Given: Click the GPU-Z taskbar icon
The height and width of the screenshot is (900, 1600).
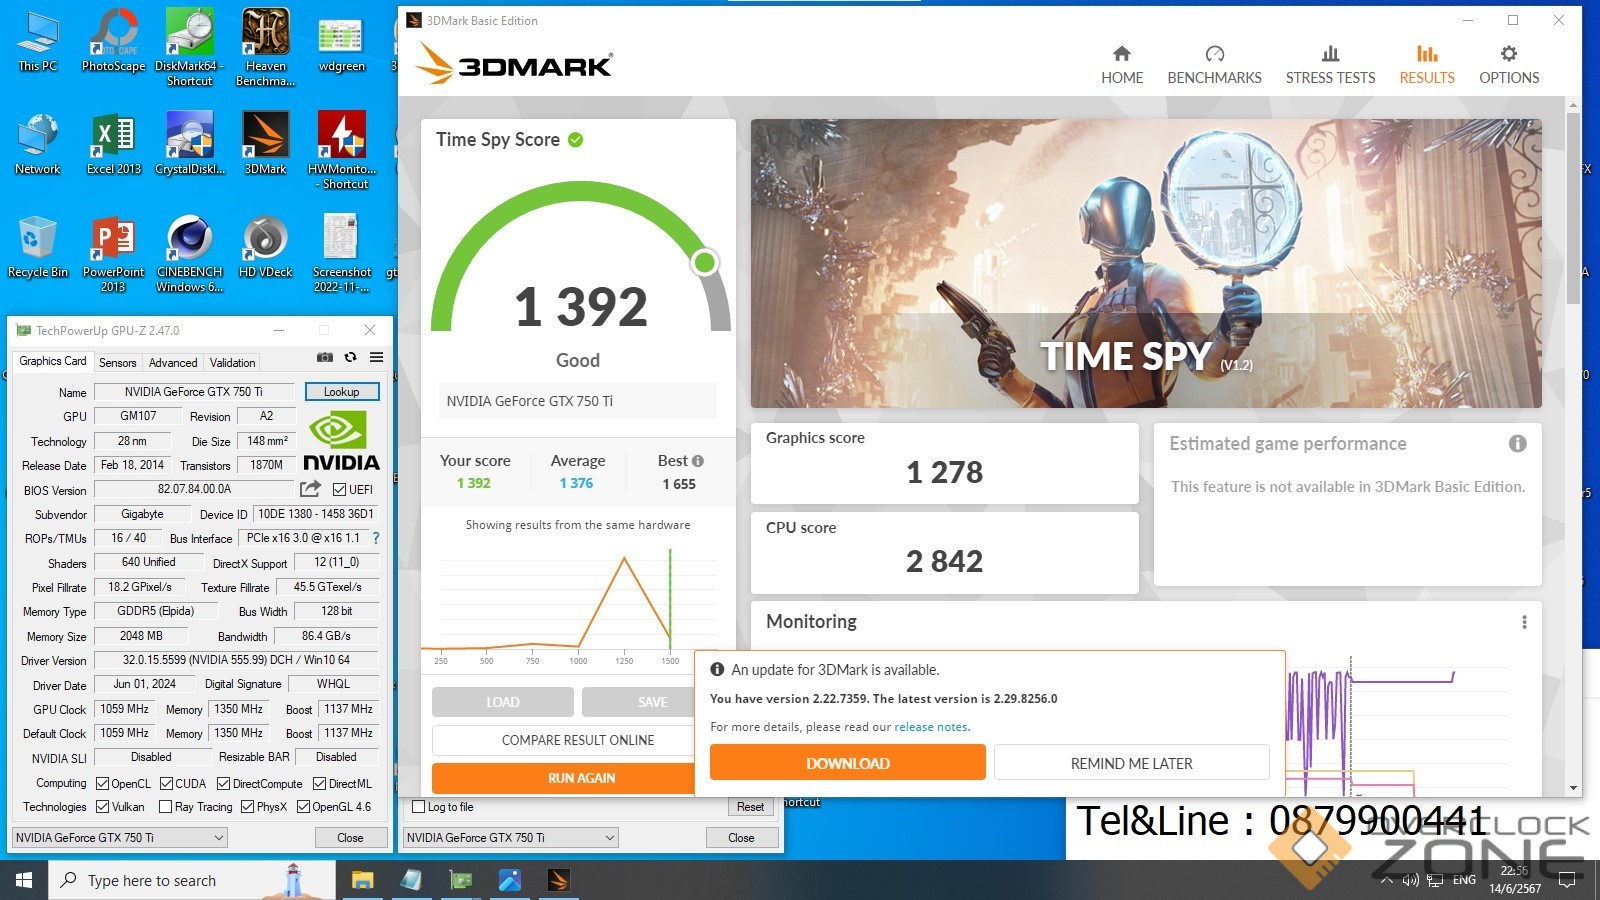Looking at the screenshot, I should [x=461, y=880].
